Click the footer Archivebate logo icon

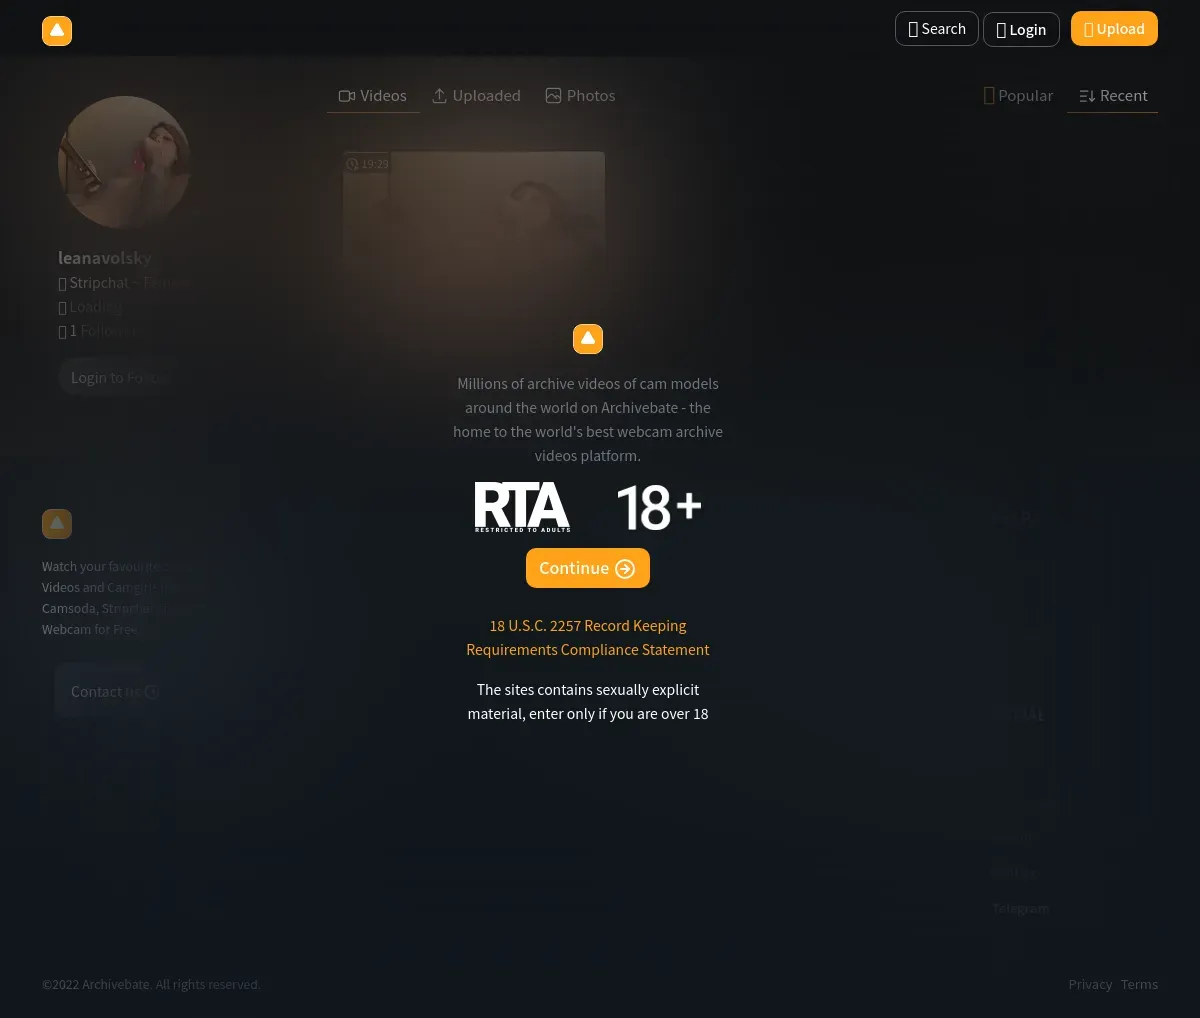[57, 524]
